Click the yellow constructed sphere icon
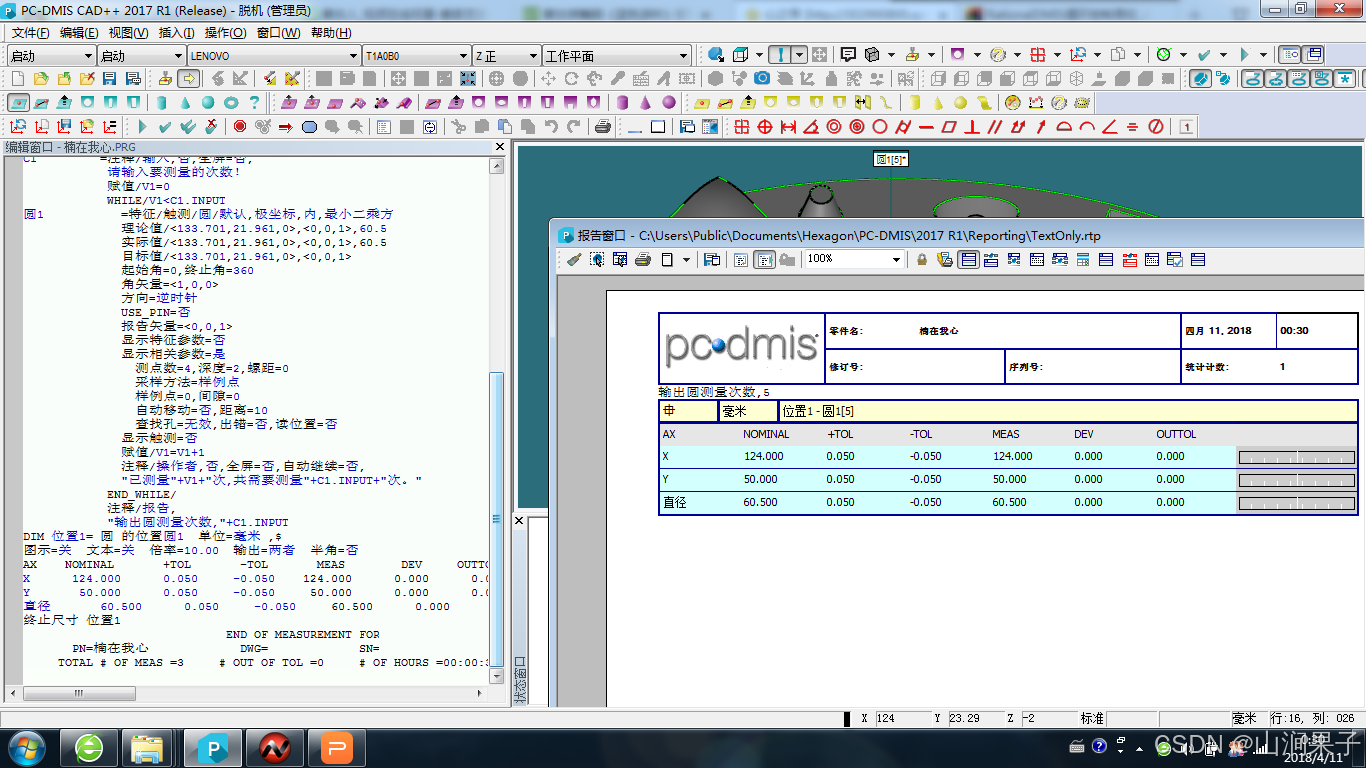The image size is (1366, 768). point(960,102)
